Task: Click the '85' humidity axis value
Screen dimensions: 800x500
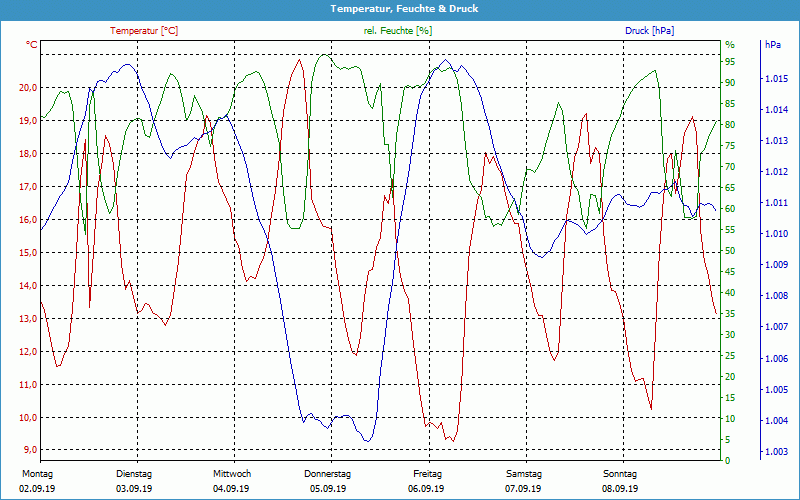Action: pos(730,104)
